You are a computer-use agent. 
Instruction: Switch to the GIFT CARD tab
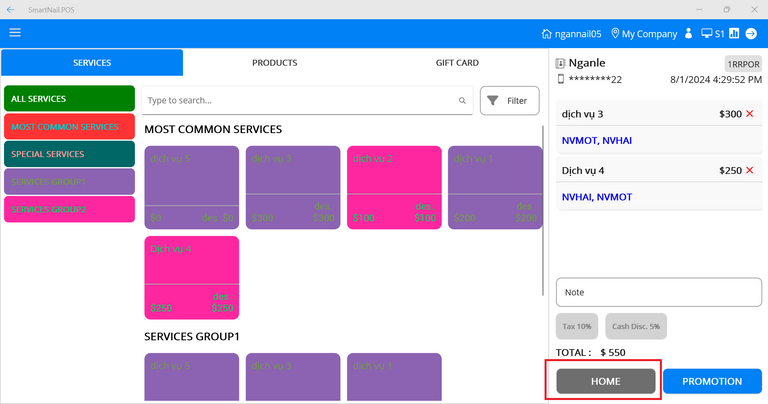pos(456,63)
